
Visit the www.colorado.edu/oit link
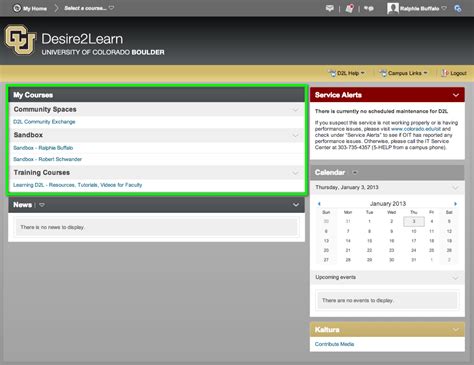(416, 129)
